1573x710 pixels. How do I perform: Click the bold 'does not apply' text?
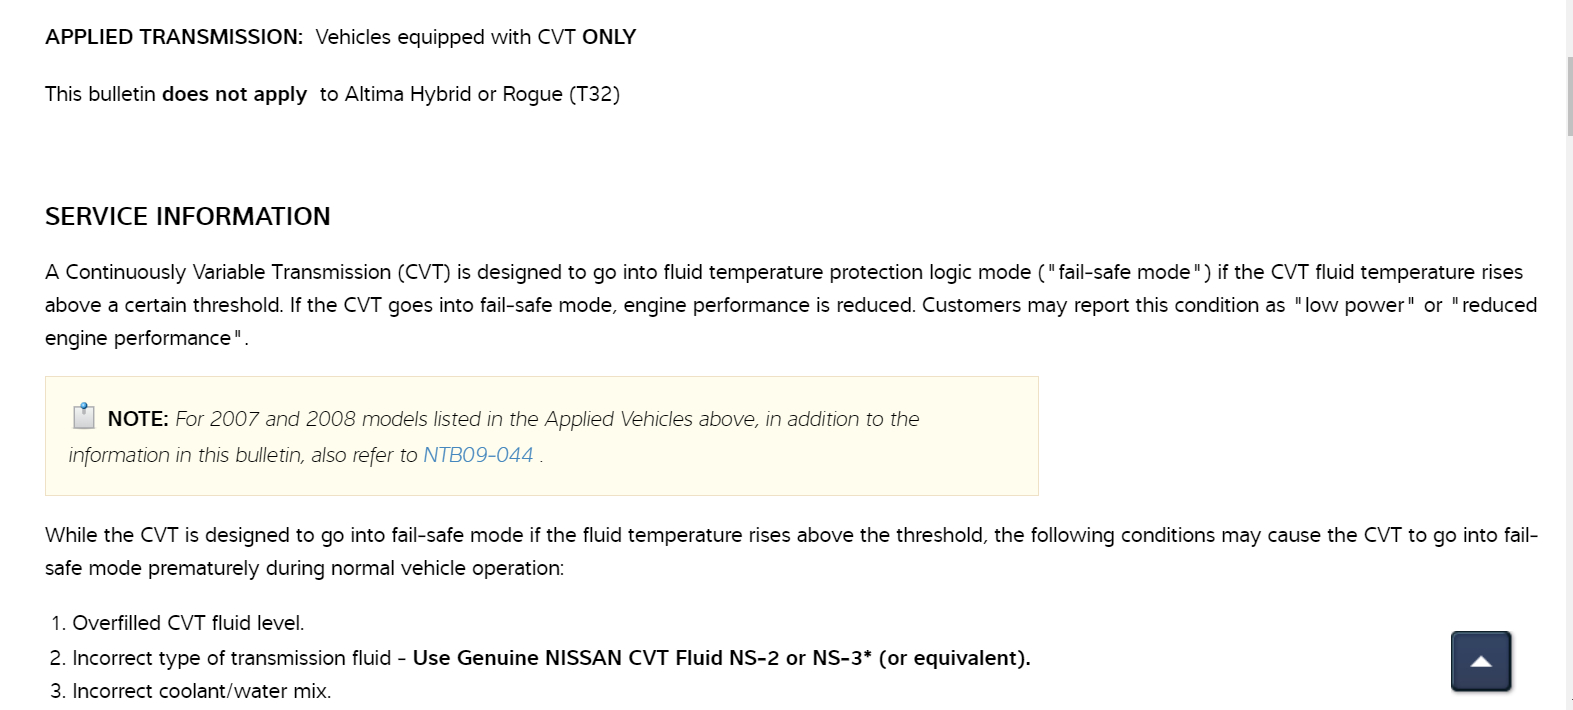pos(234,94)
